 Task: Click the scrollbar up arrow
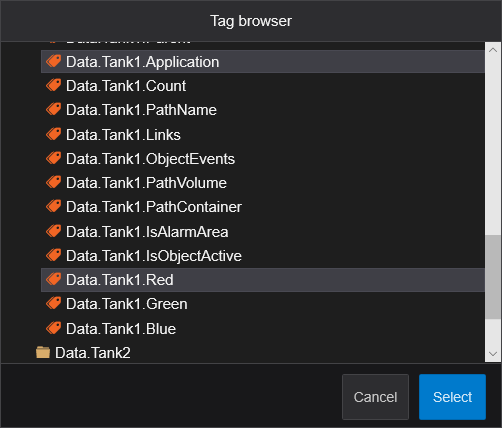493,50
